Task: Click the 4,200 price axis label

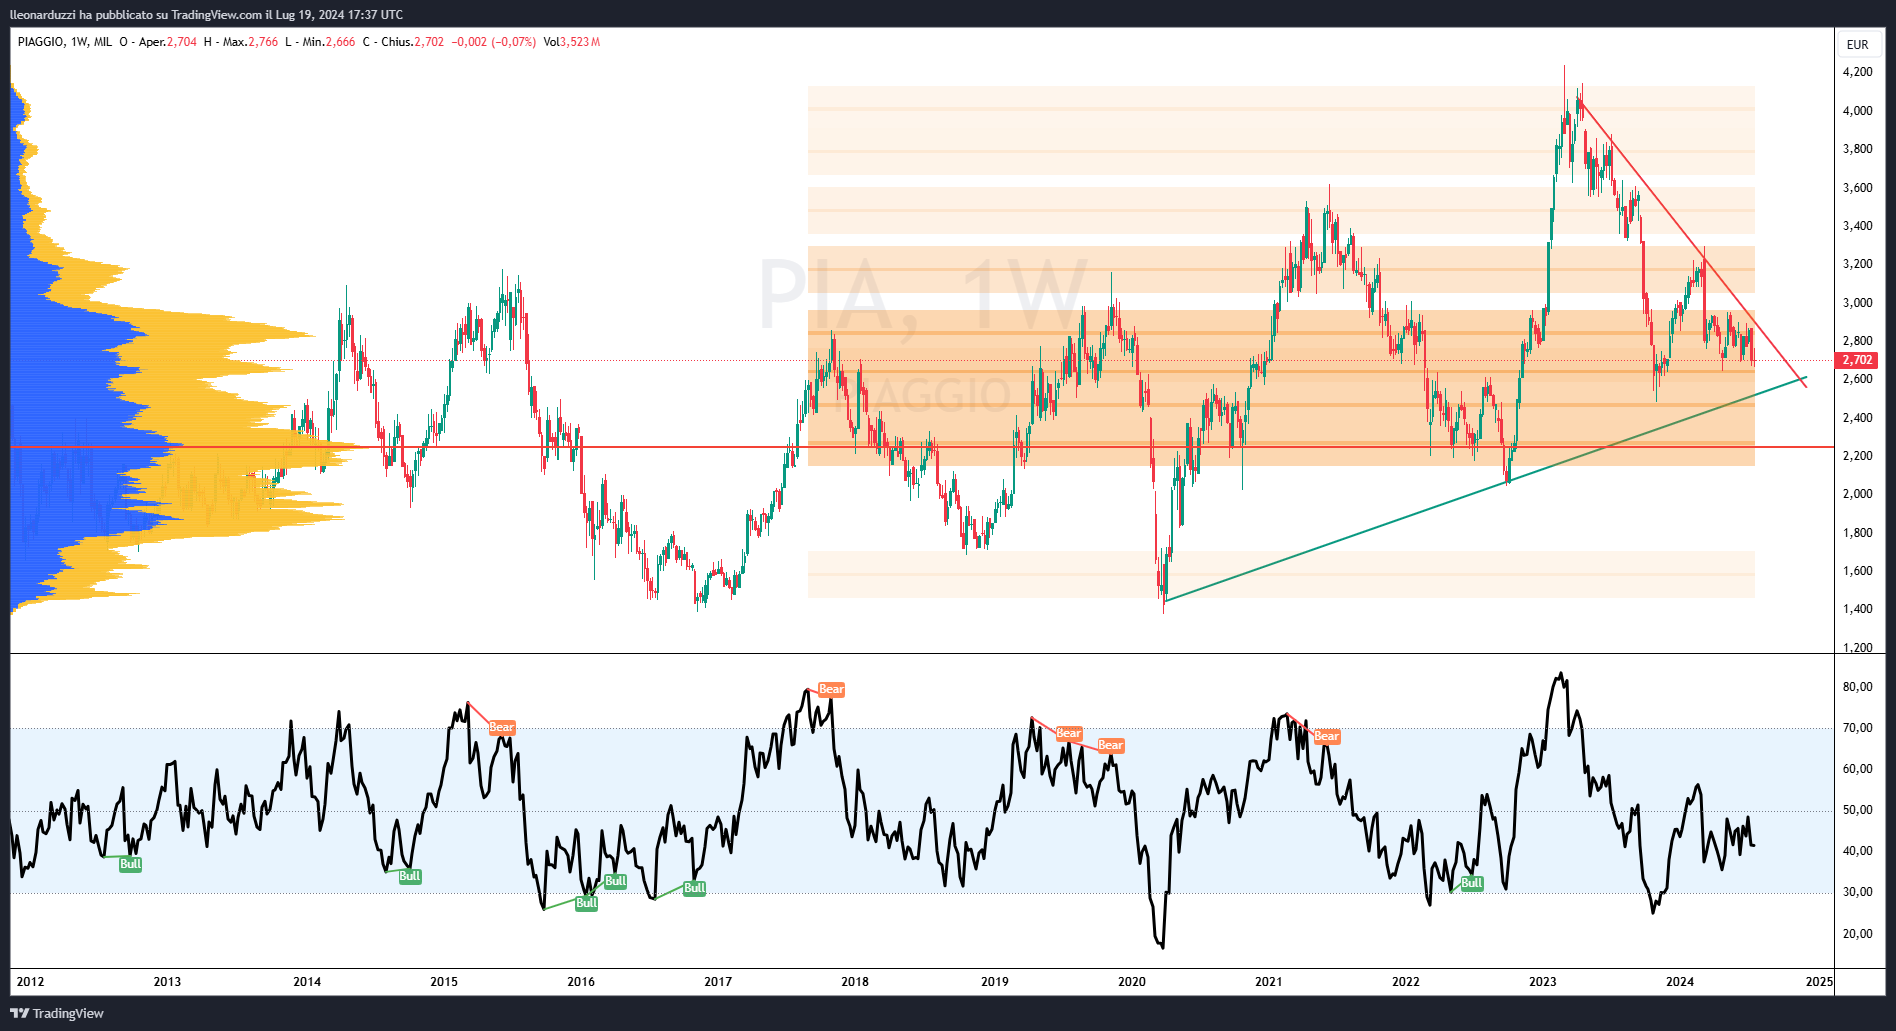Action: (x=1857, y=72)
